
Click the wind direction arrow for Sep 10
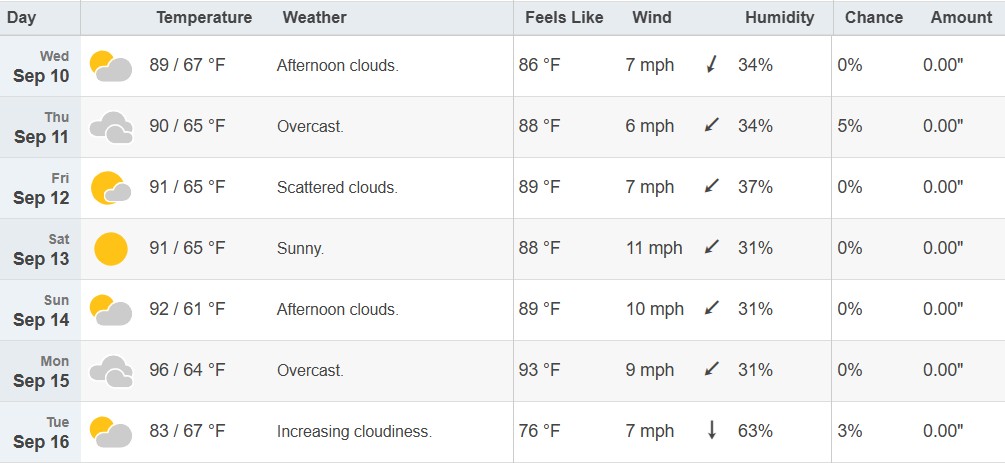coord(711,64)
